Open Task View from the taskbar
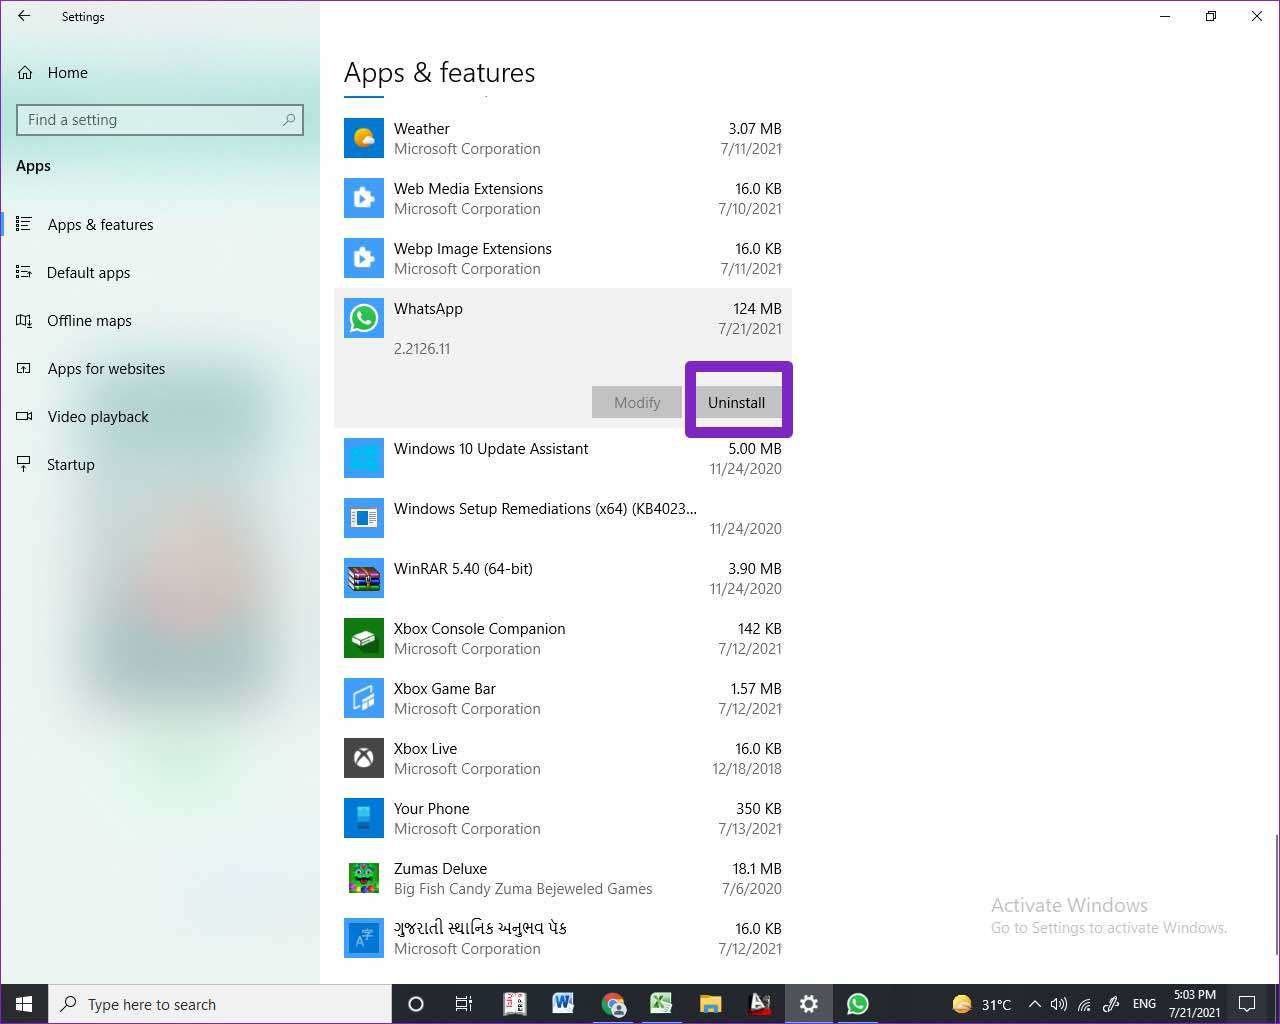Viewport: 1280px width, 1024px height. (x=464, y=1004)
